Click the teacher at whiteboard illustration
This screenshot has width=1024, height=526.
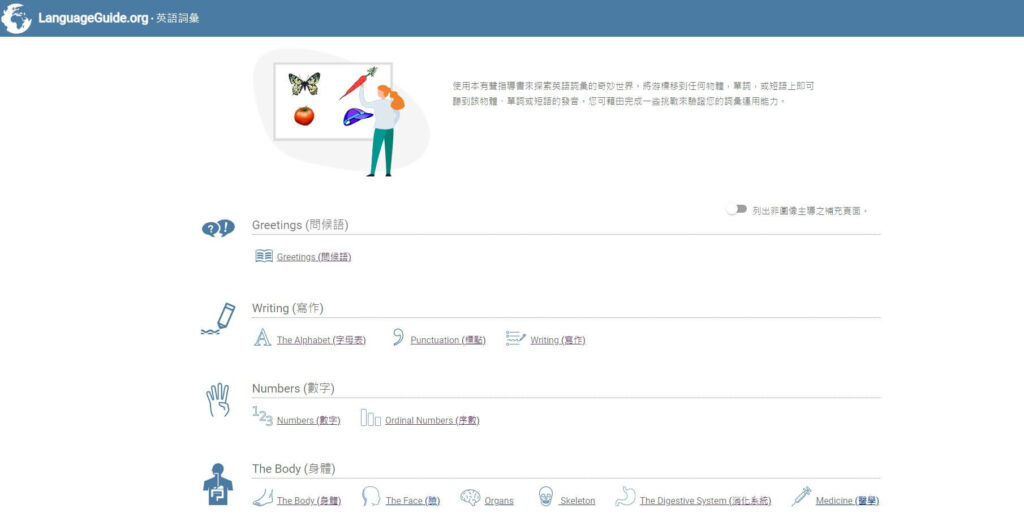341,113
